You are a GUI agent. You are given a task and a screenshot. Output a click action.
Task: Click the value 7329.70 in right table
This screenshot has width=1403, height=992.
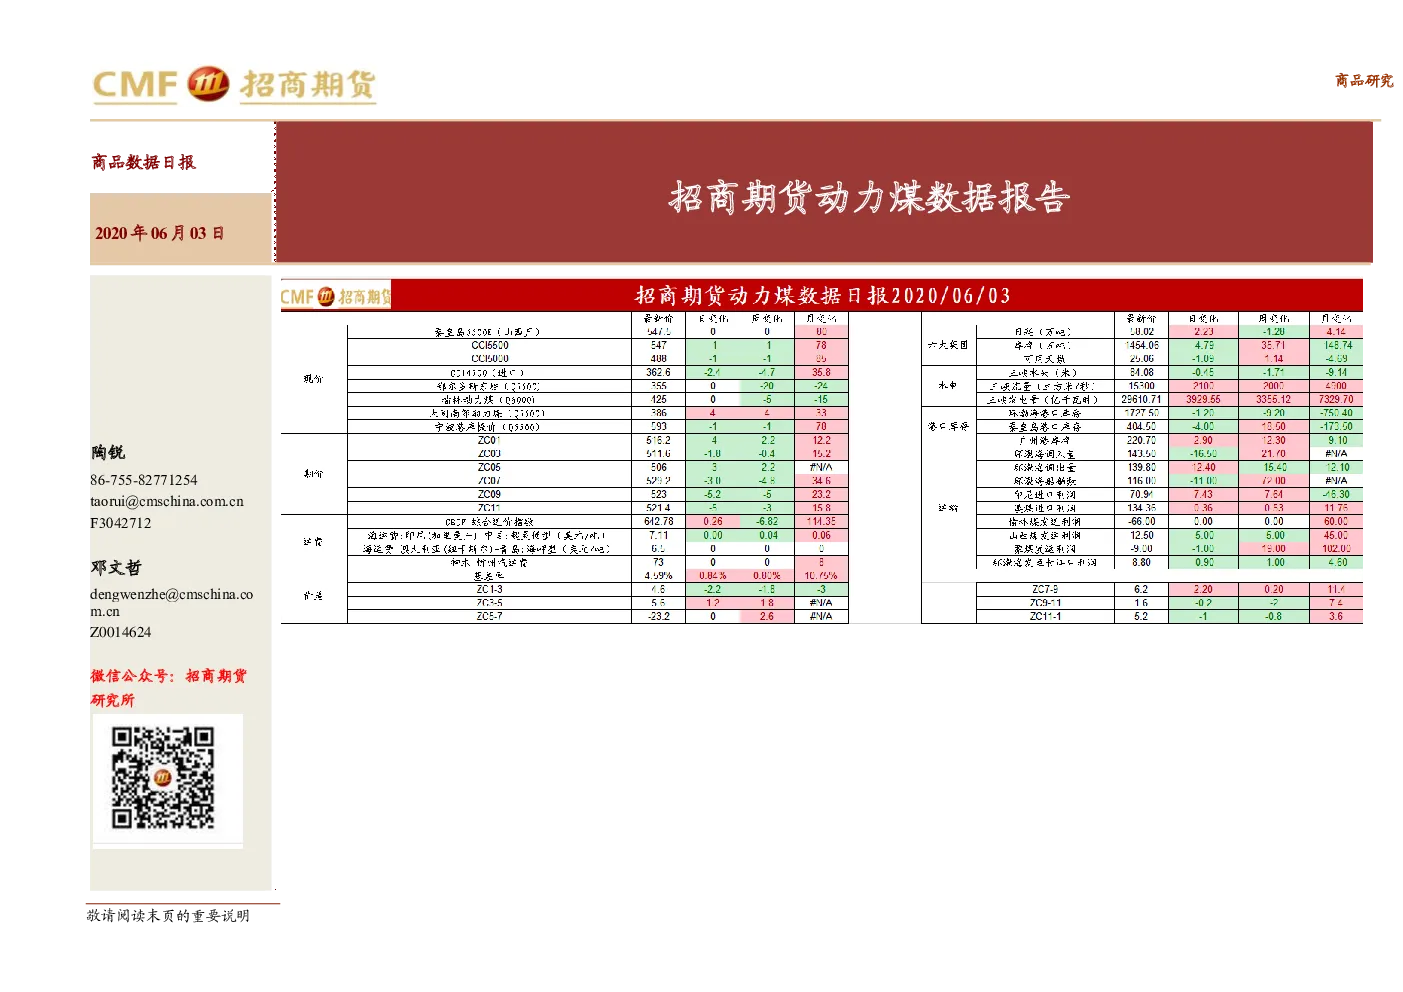pyautogui.click(x=1336, y=399)
